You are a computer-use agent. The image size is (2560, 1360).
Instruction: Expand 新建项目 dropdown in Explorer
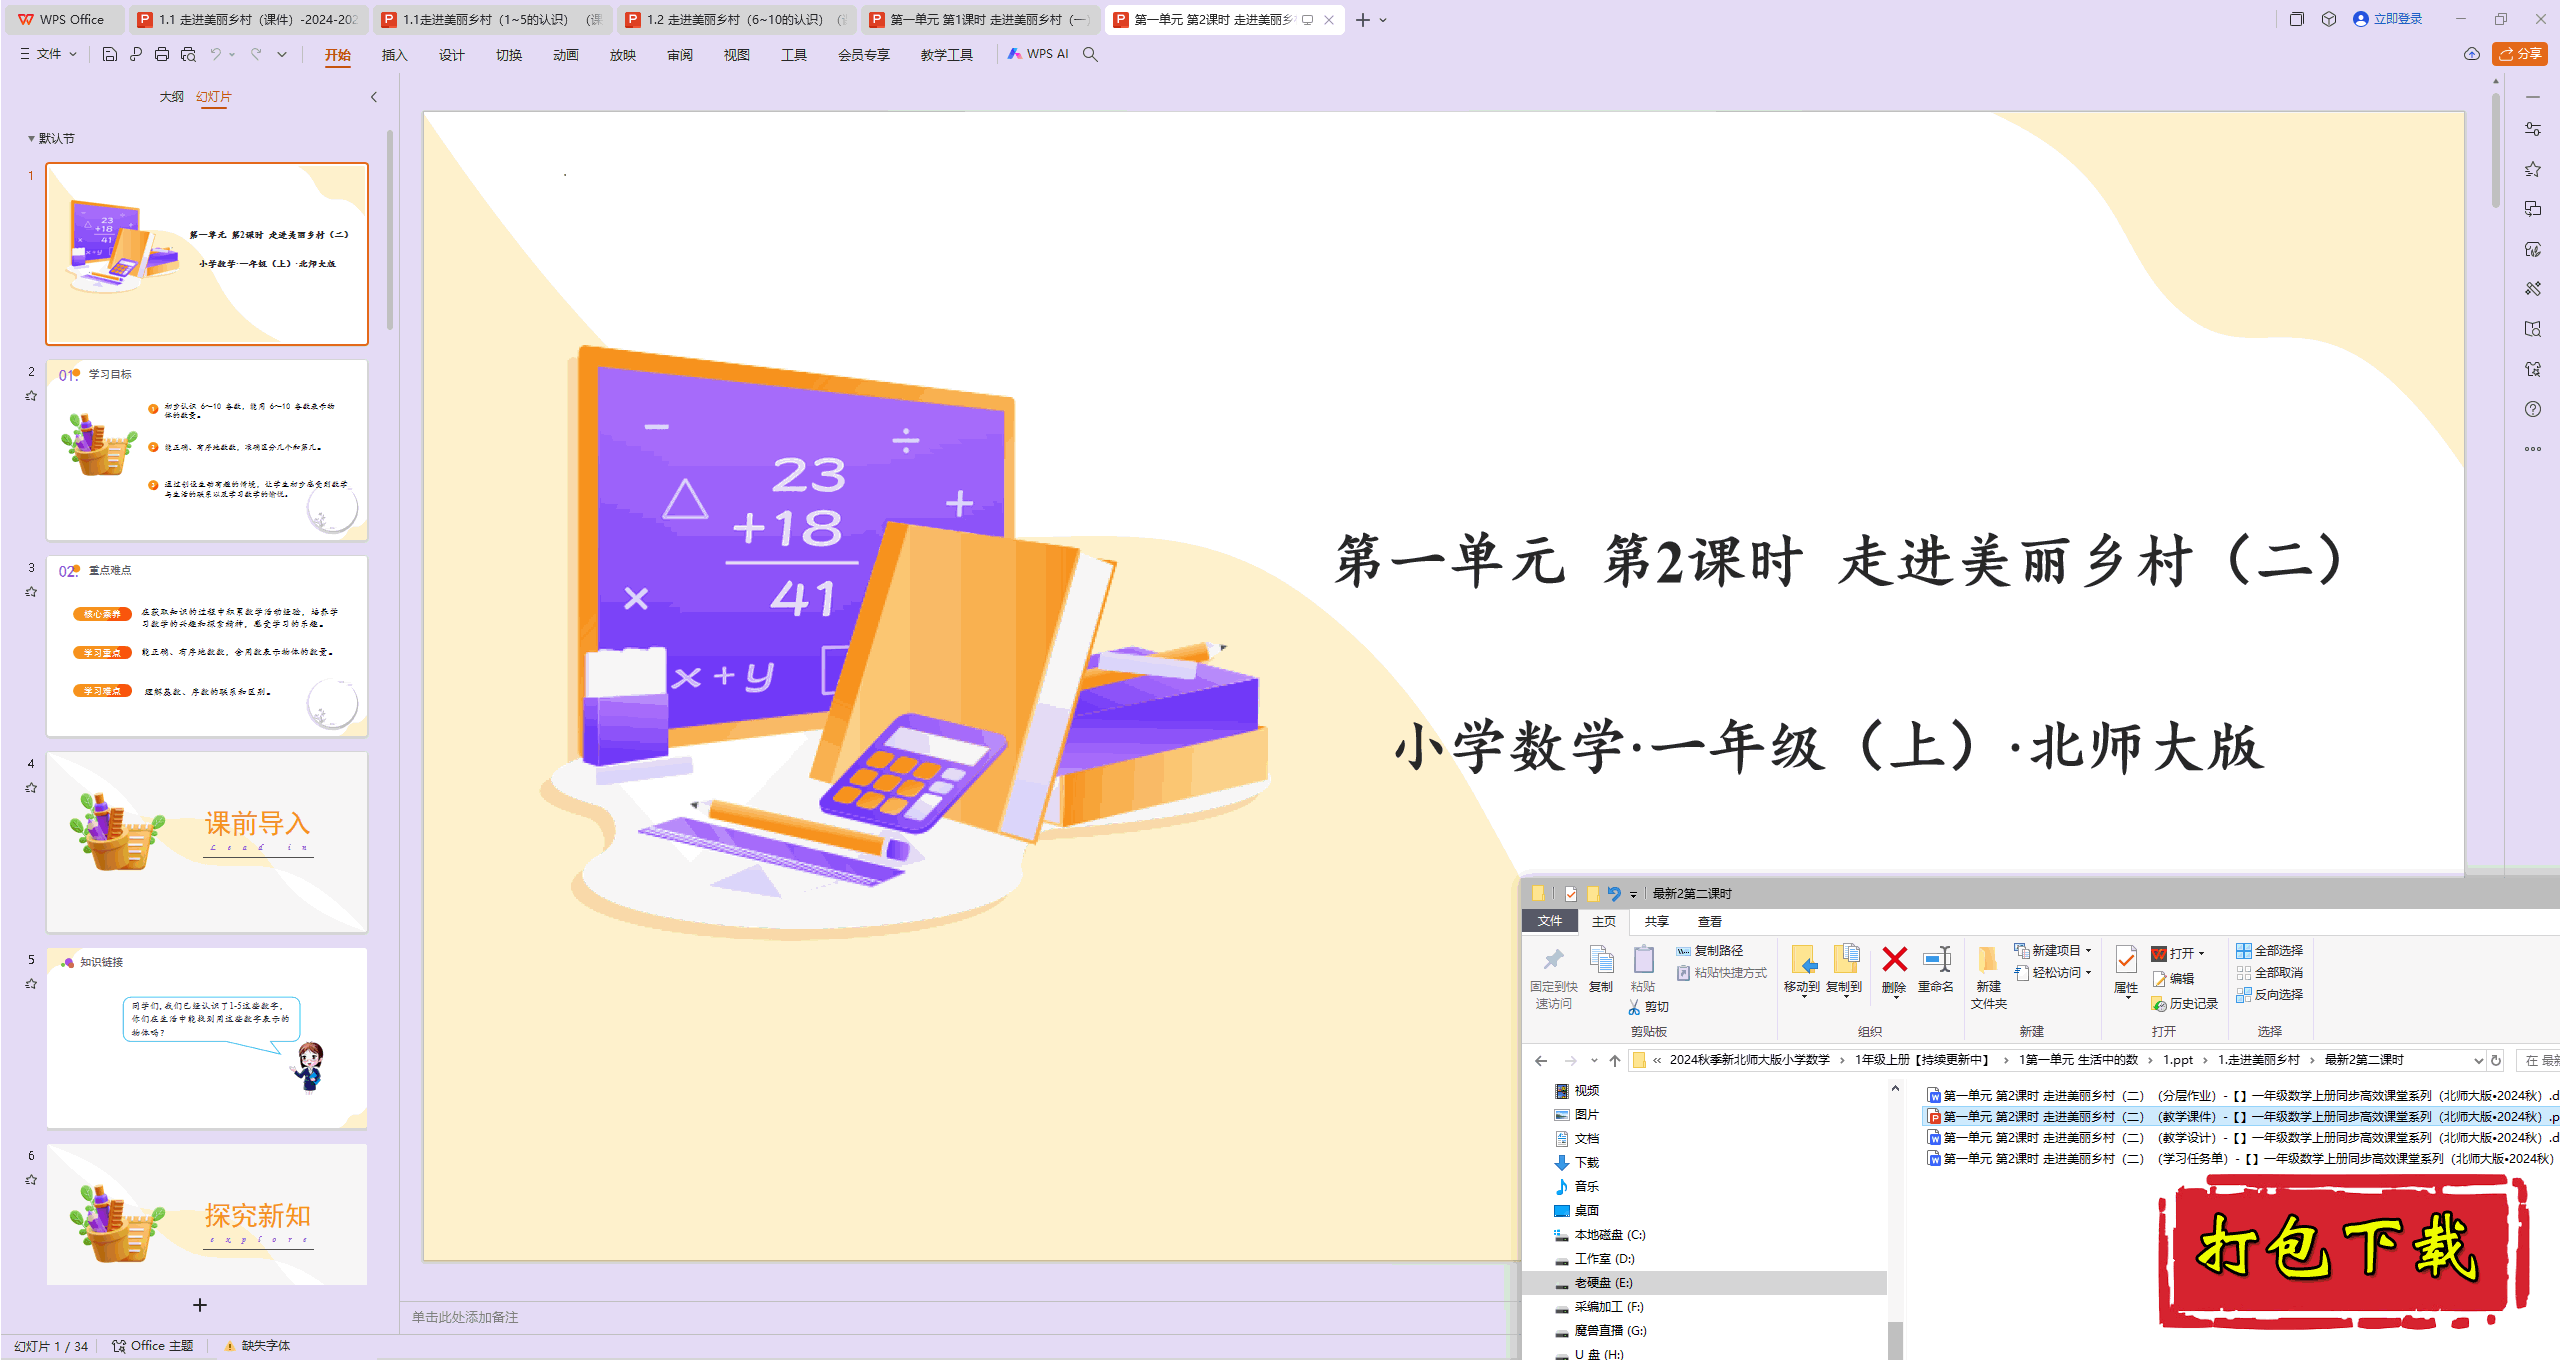(x=2088, y=951)
